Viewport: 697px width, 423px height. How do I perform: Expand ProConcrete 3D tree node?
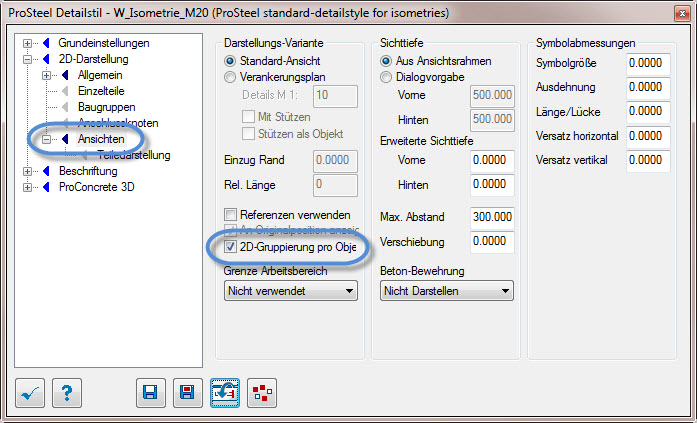[28, 188]
